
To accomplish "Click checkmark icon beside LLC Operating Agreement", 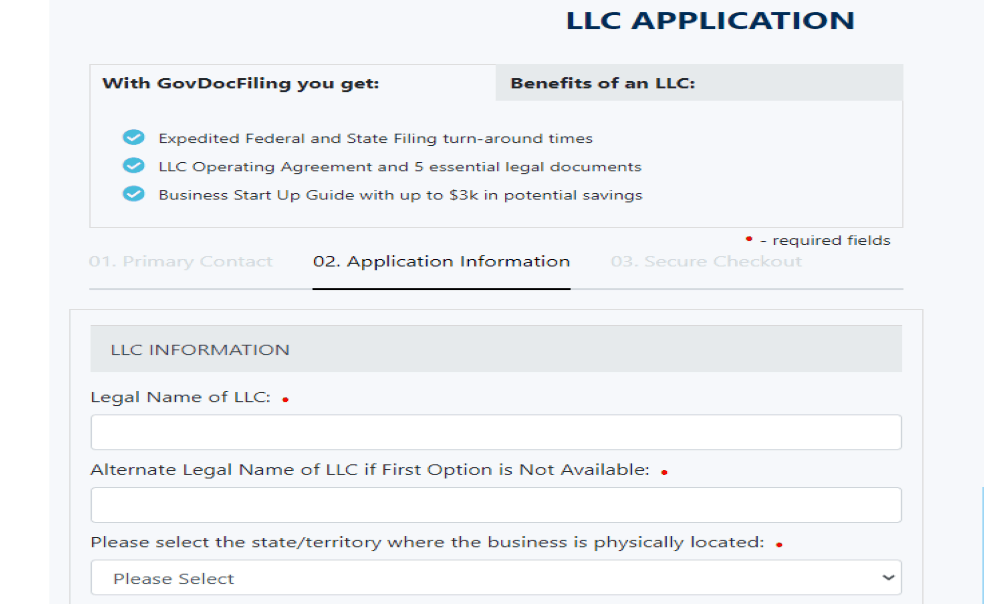I will coord(133,165).
